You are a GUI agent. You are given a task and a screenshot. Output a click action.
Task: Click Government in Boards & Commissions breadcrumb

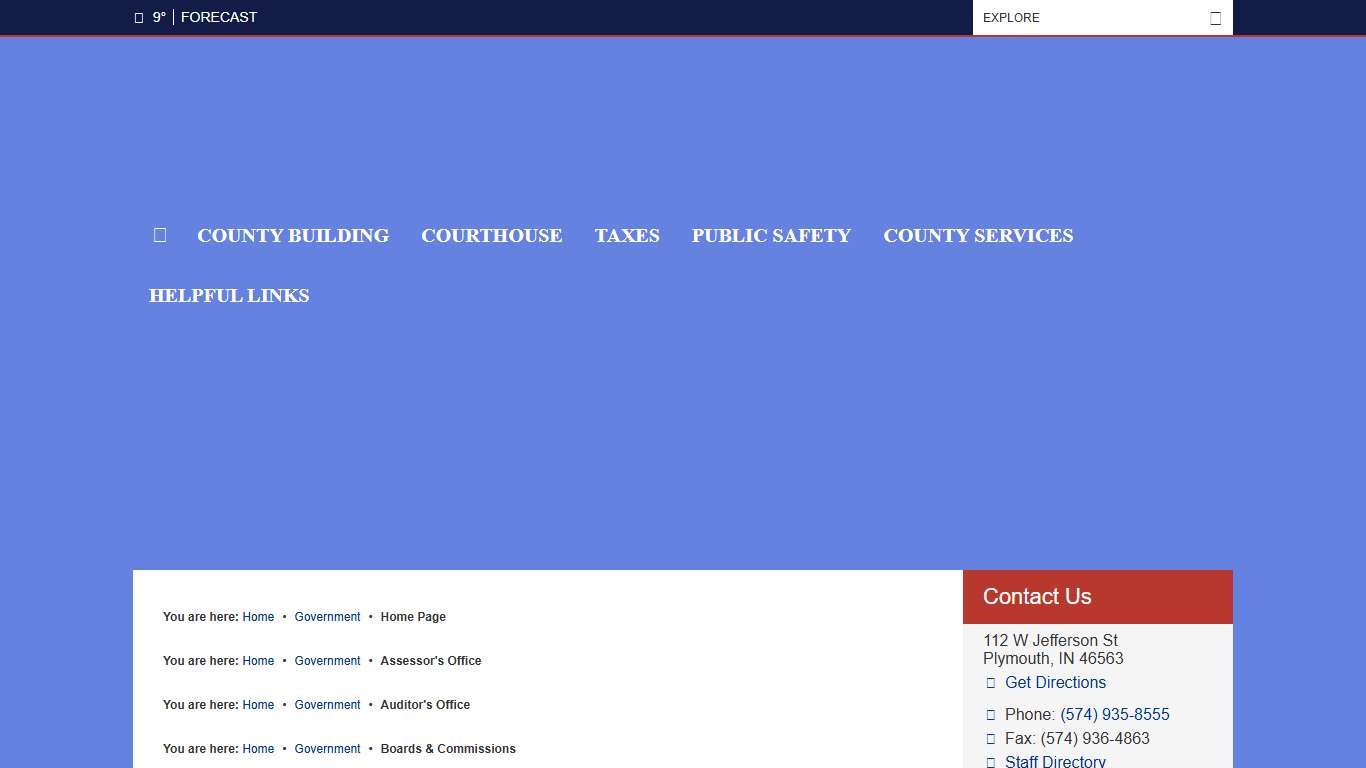327,749
